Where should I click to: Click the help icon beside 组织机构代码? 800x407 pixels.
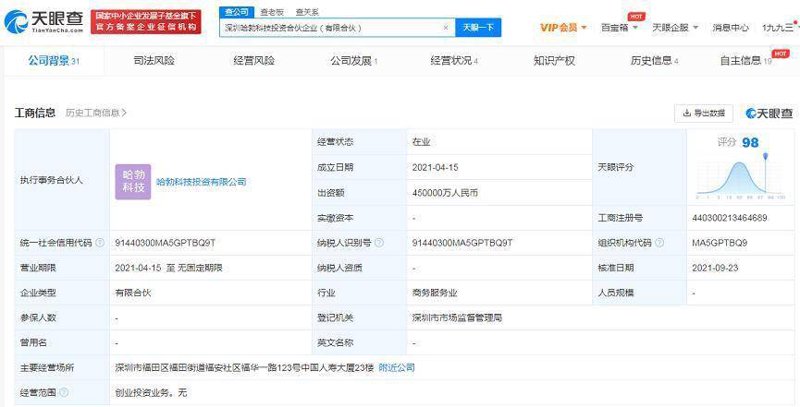(x=659, y=243)
